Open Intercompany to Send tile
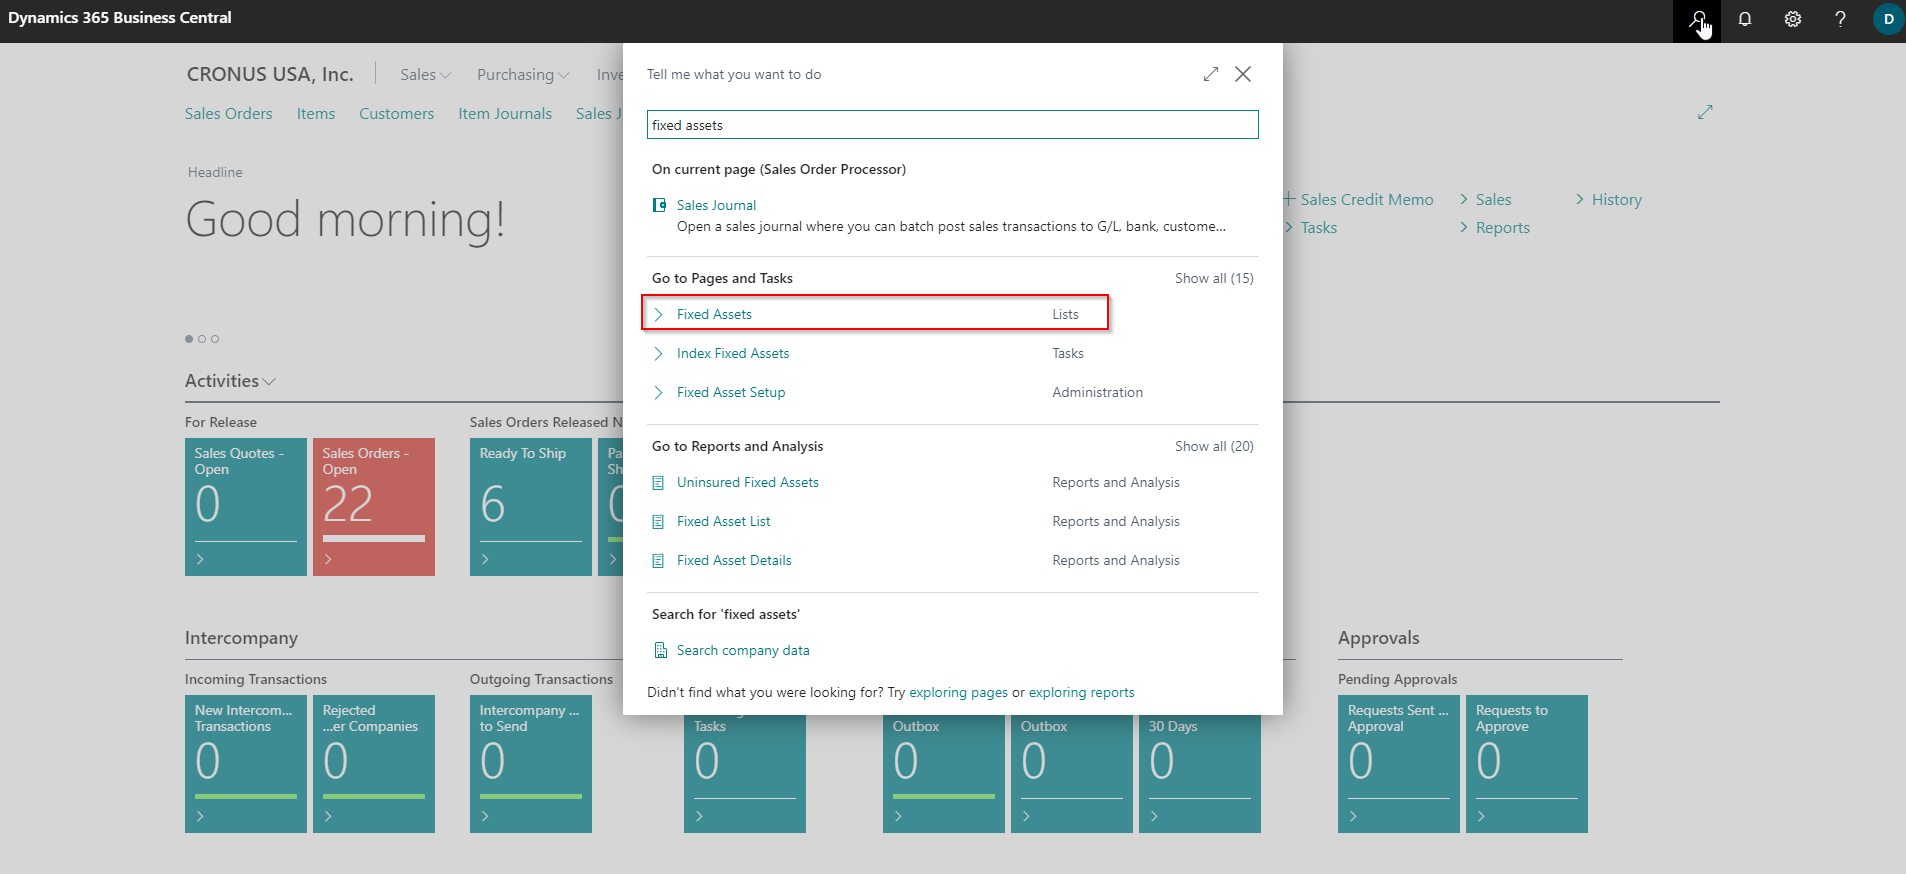The width and height of the screenshot is (1906, 874). click(x=531, y=764)
